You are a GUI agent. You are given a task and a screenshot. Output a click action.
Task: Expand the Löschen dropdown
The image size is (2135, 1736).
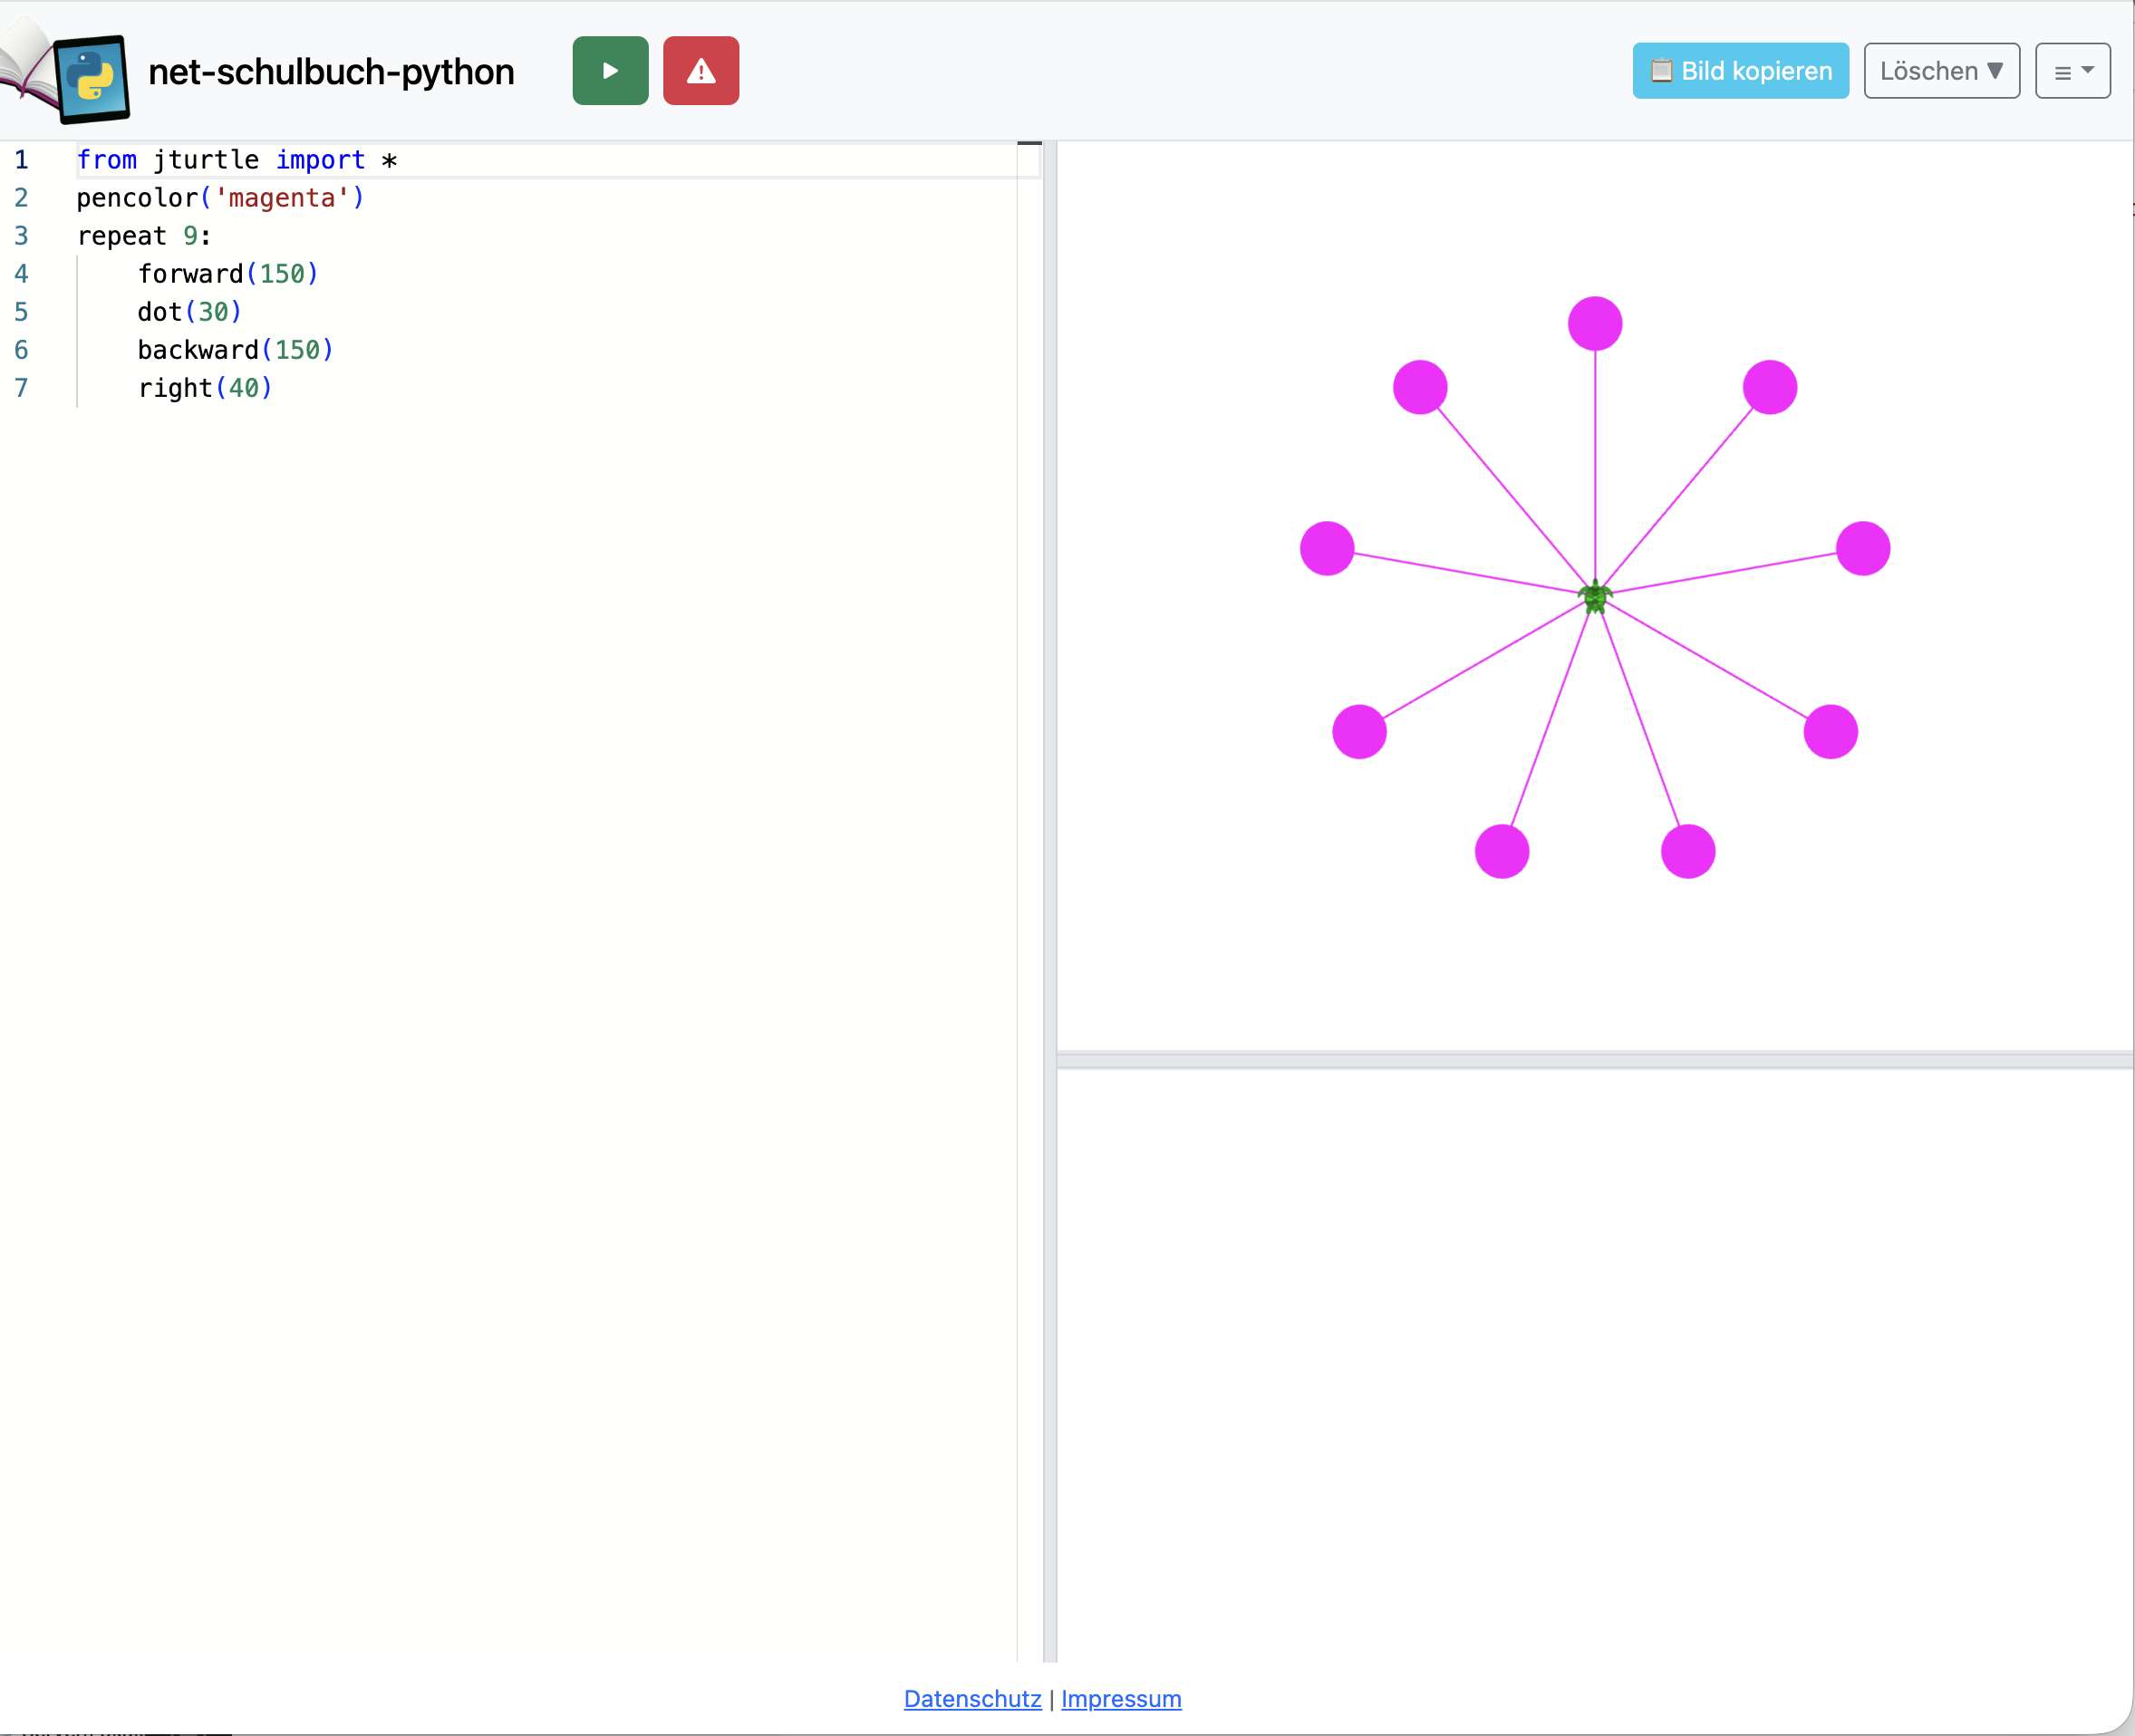1940,71
